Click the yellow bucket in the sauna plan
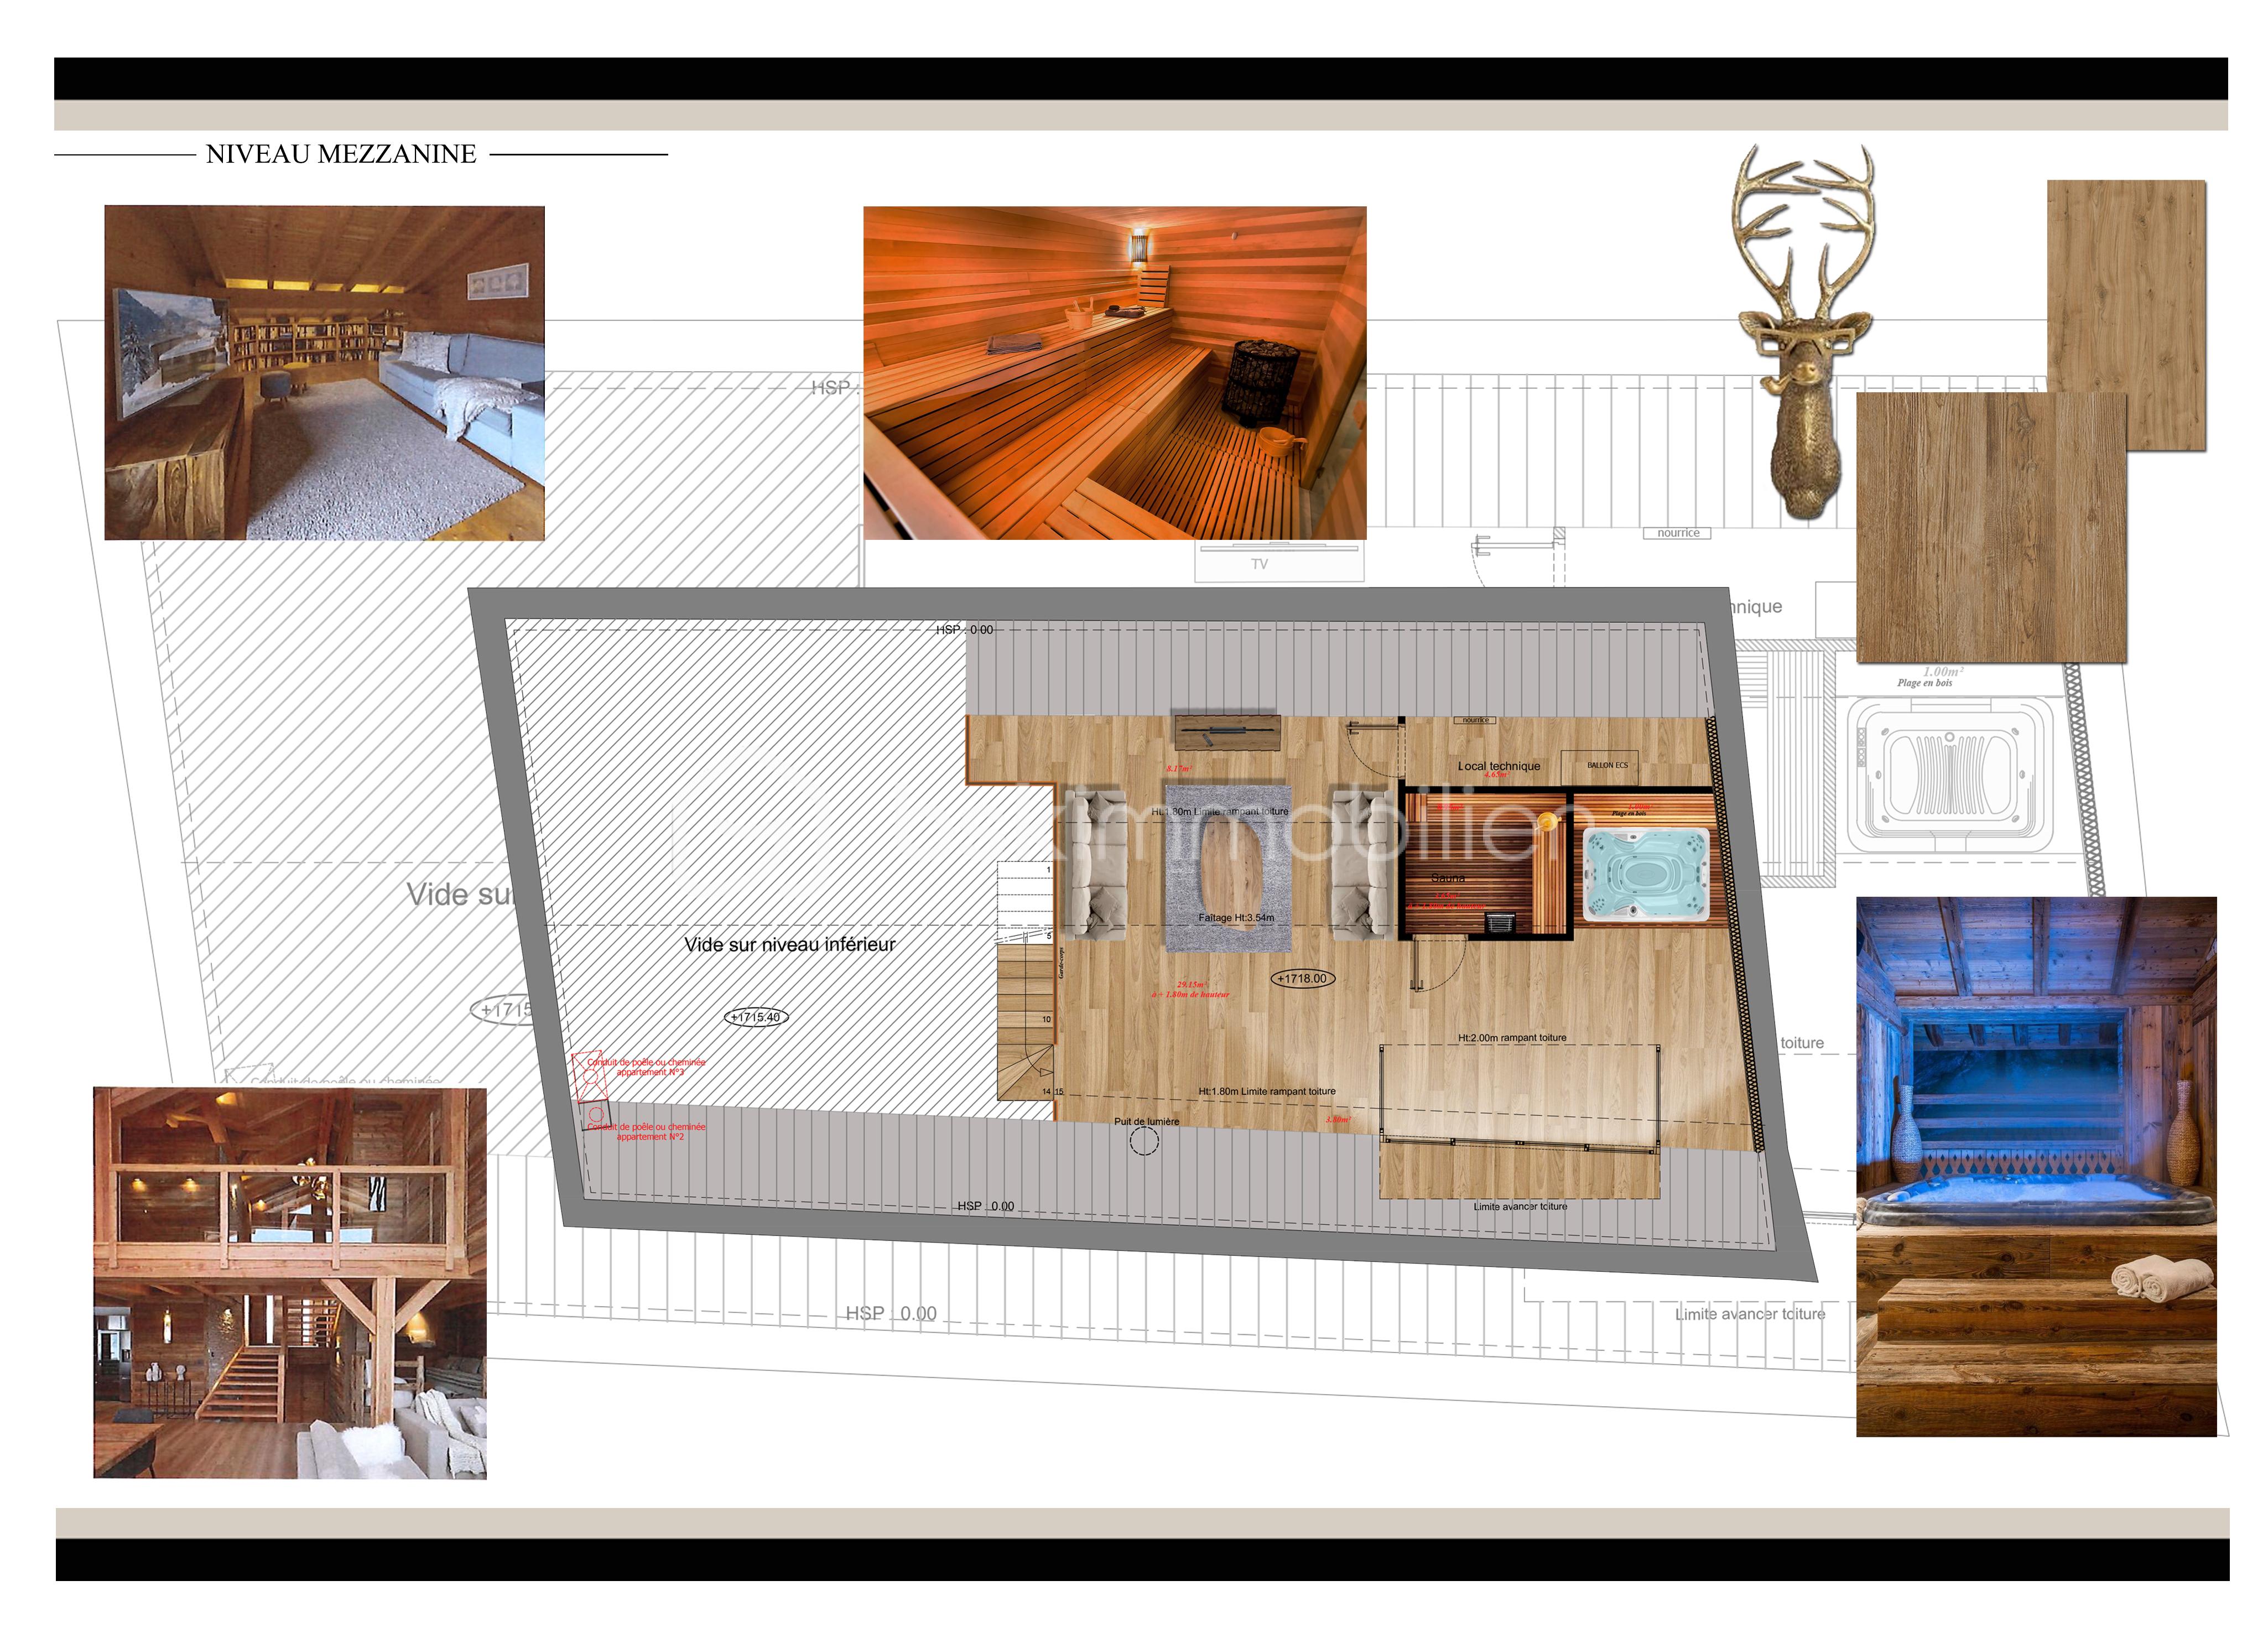This screenshot has height=1643, width=2268. [x=1547, y=822]
